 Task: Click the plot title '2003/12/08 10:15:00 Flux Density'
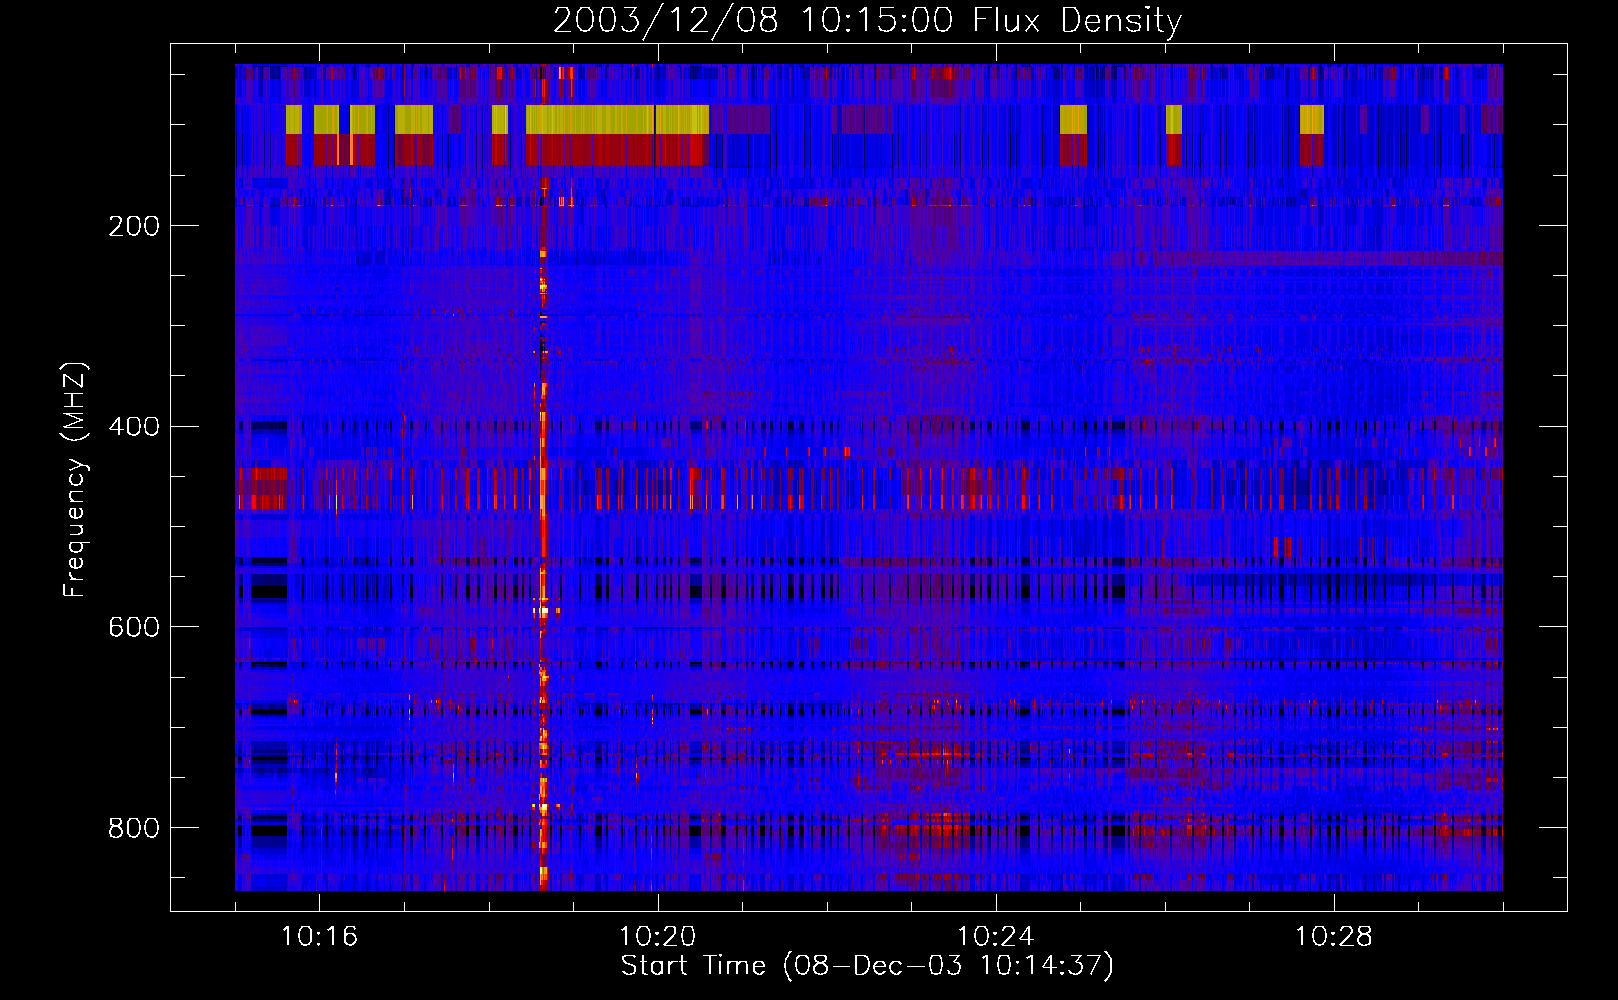pos(867,20)
